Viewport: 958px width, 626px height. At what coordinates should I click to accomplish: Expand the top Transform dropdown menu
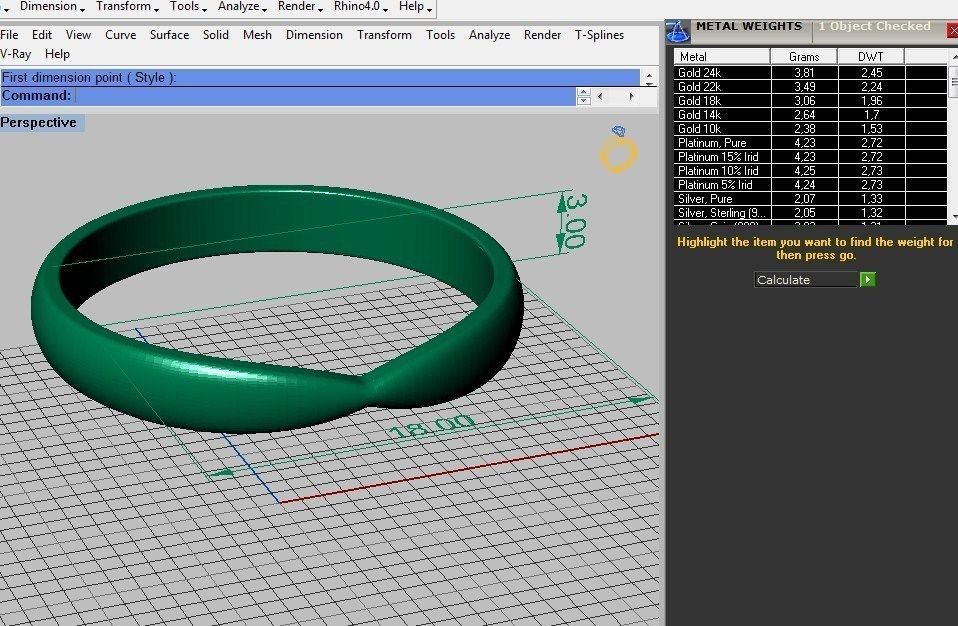127,7
